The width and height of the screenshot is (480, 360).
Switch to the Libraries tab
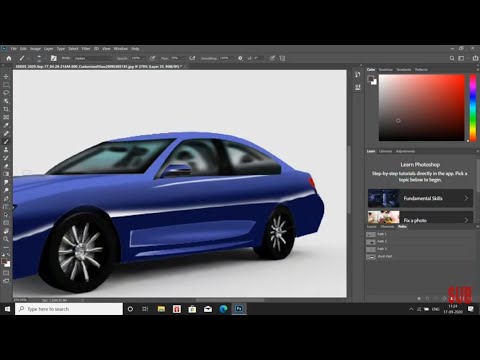tap(385, 151)
